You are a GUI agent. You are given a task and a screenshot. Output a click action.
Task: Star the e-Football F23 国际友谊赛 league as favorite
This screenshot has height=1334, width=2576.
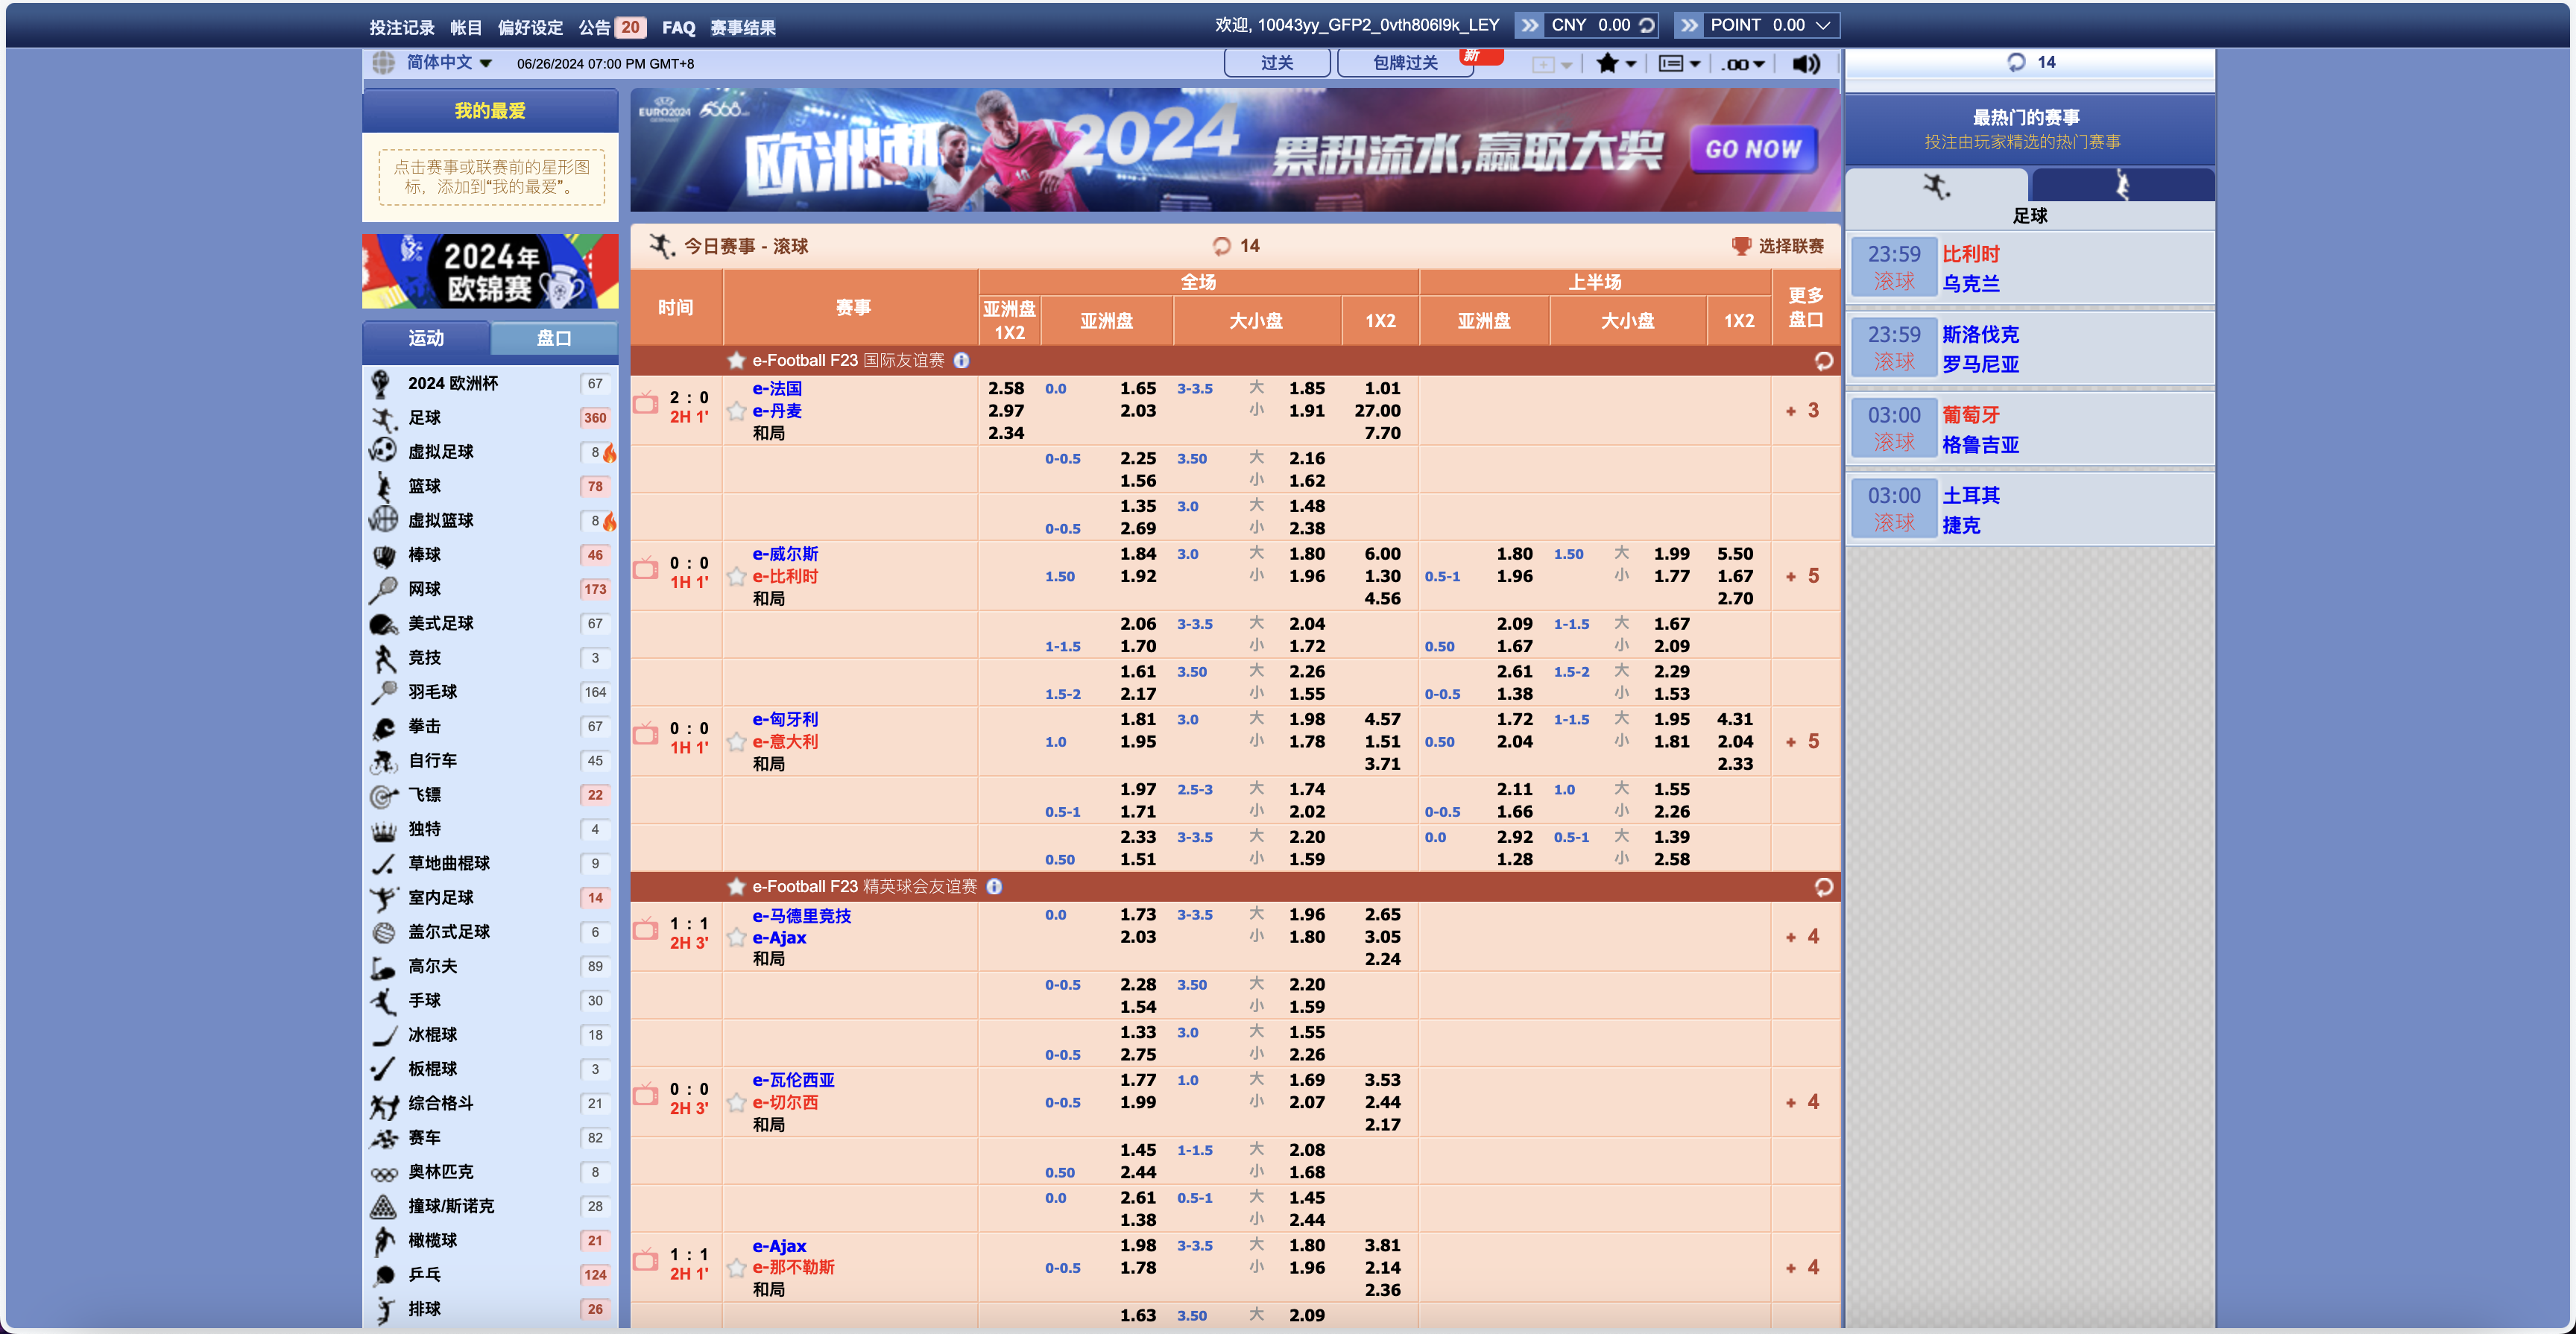coord(736,360)
